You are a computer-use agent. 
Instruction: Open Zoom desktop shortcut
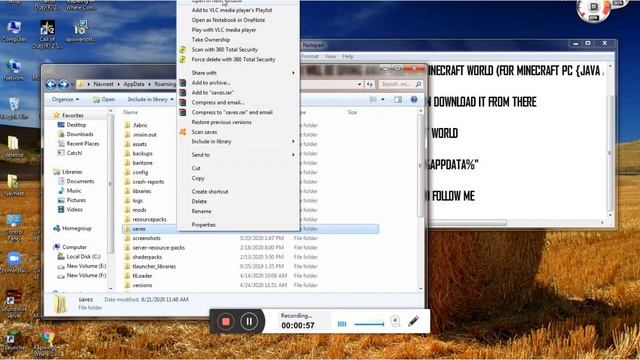(14, 262)
